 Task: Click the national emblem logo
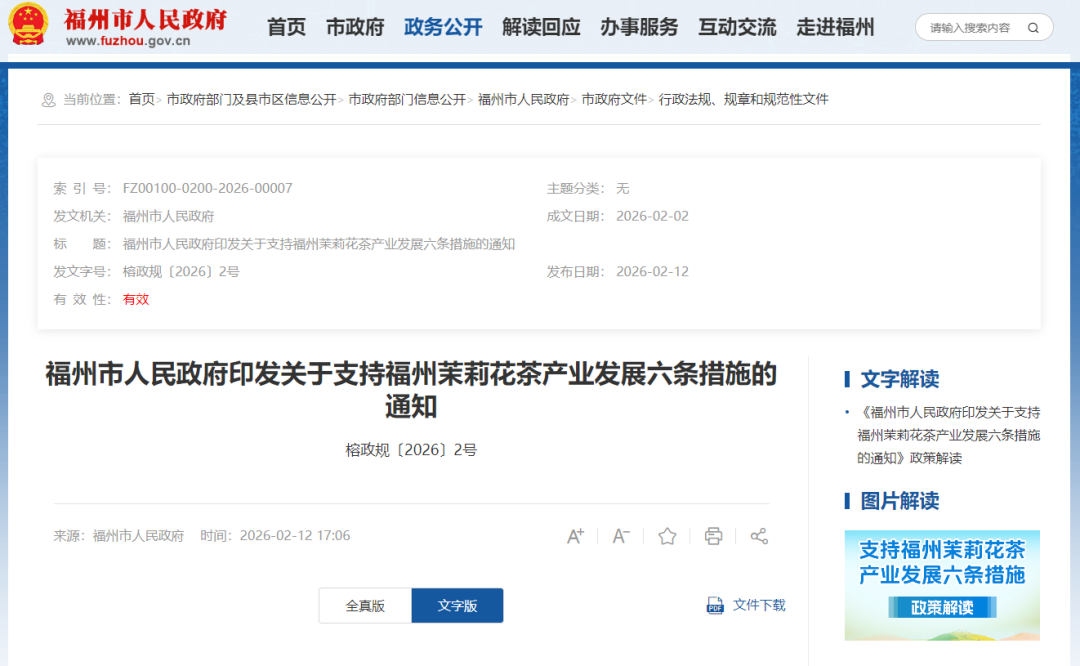pyautogui.click(x=28, y=26)
